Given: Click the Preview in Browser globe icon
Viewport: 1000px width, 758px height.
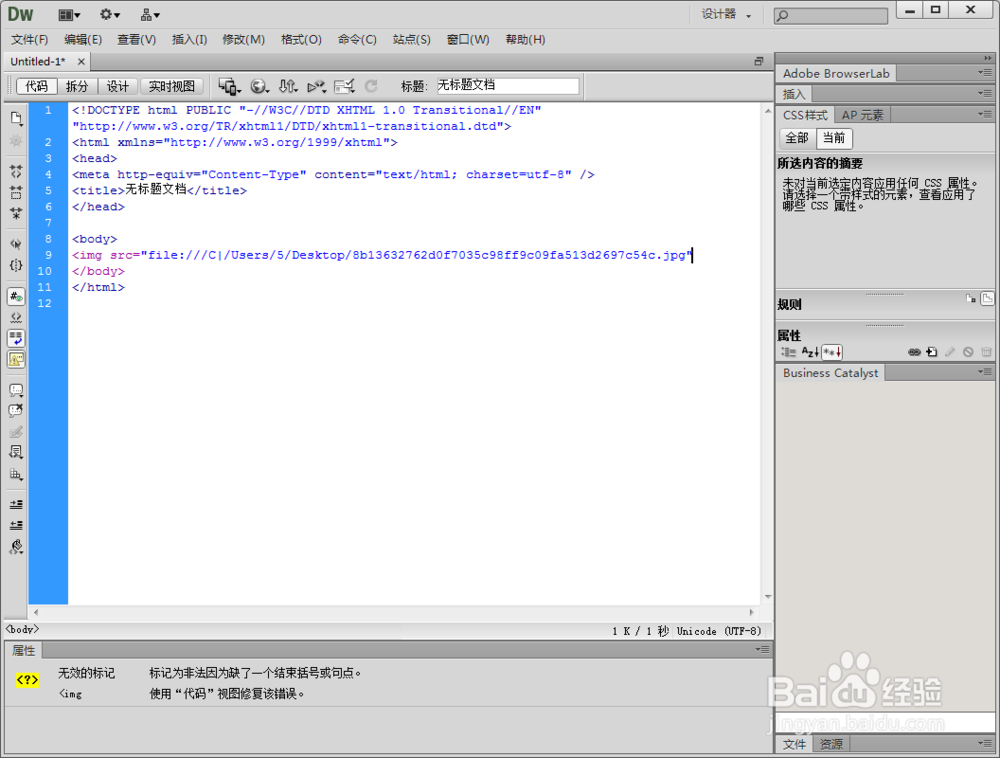Looking at the screenshot, I should [258, 87].
